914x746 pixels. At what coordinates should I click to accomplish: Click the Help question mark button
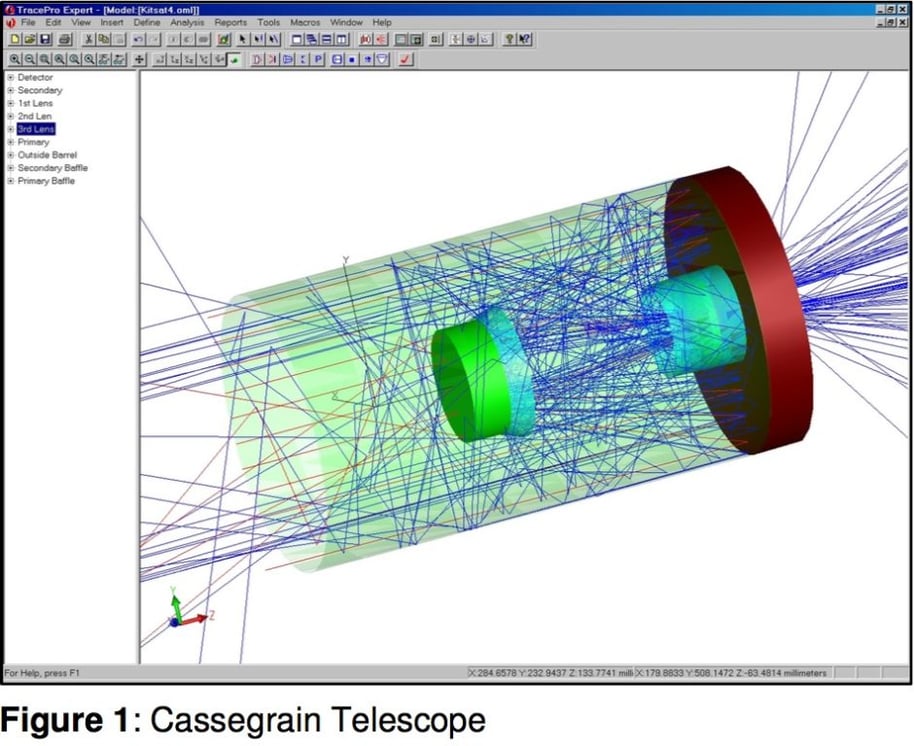509,40
